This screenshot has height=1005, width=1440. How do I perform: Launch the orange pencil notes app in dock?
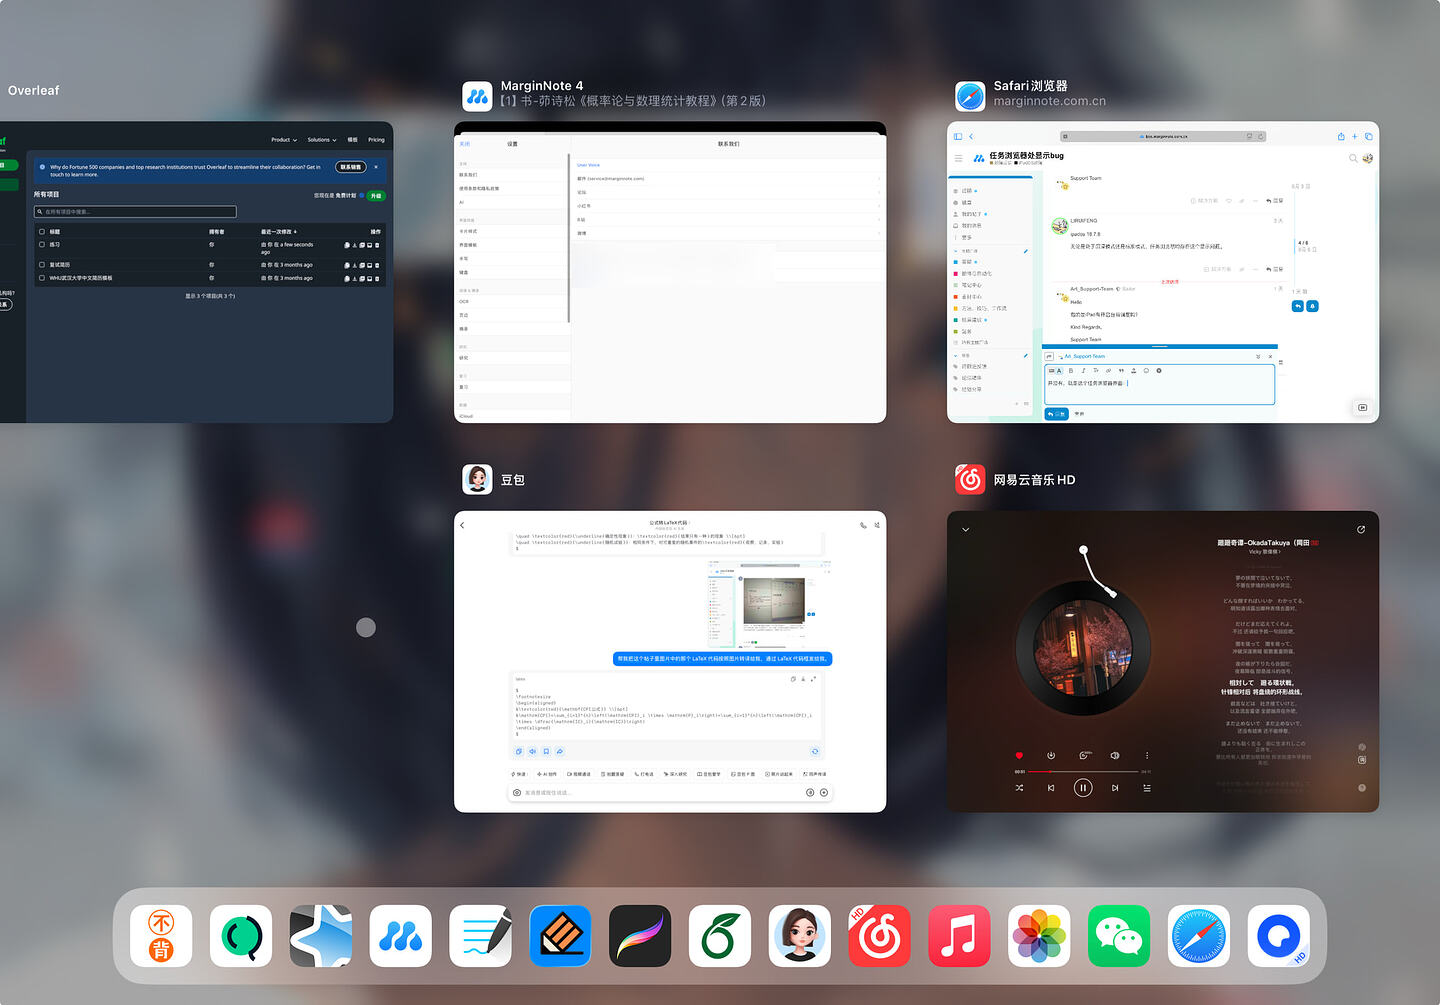coord(560,936)
